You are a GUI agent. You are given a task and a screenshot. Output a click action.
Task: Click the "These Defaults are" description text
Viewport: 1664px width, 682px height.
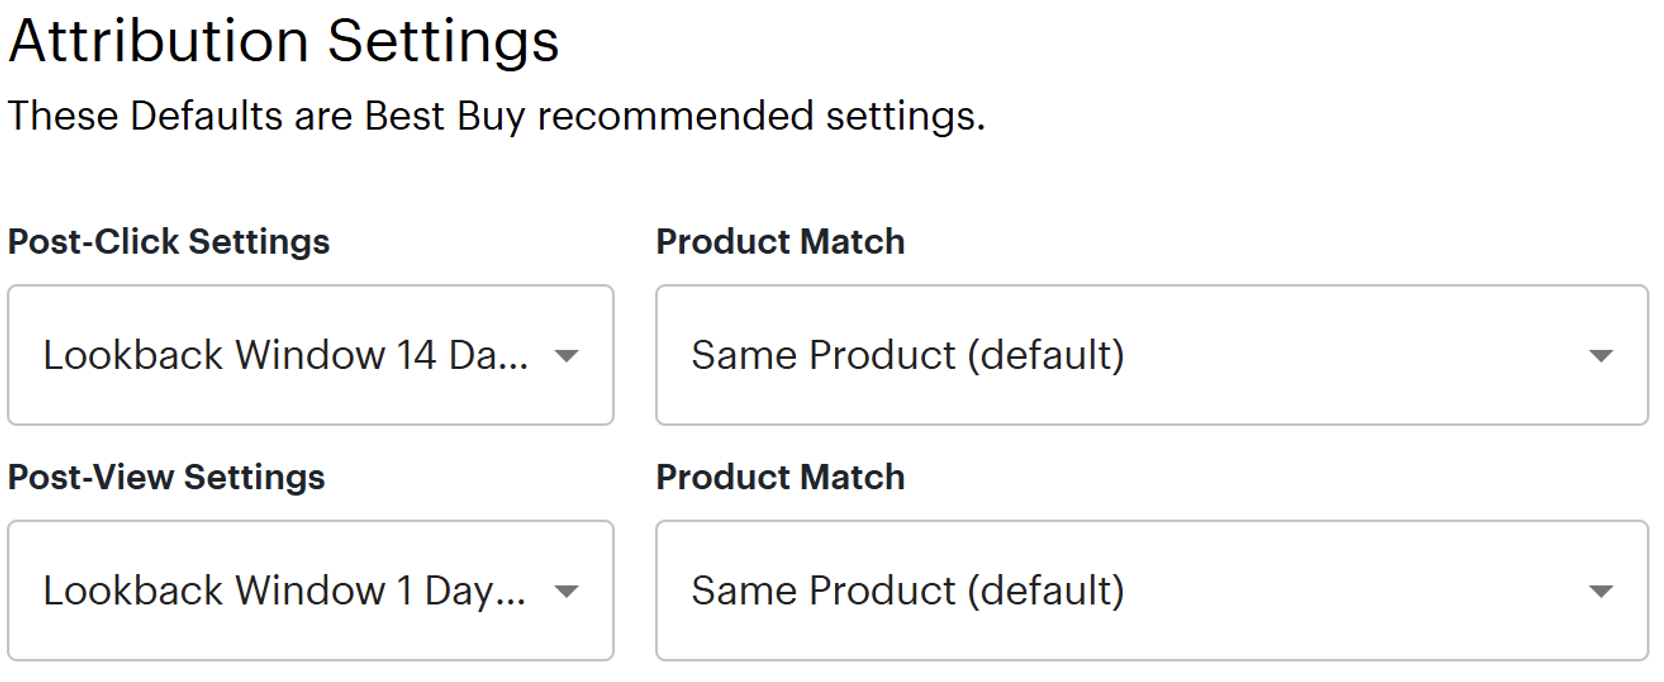(180, 116)
